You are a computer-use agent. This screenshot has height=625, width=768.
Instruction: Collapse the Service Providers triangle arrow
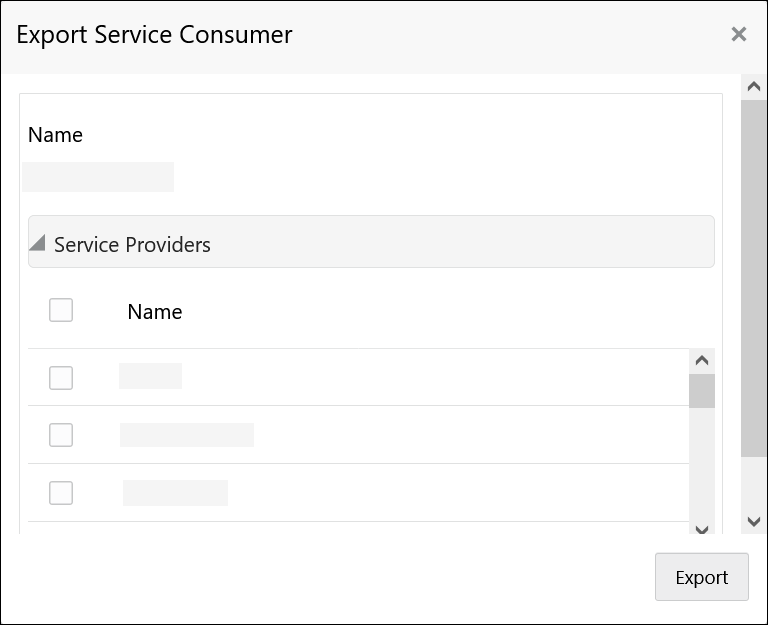coord(38,243)
